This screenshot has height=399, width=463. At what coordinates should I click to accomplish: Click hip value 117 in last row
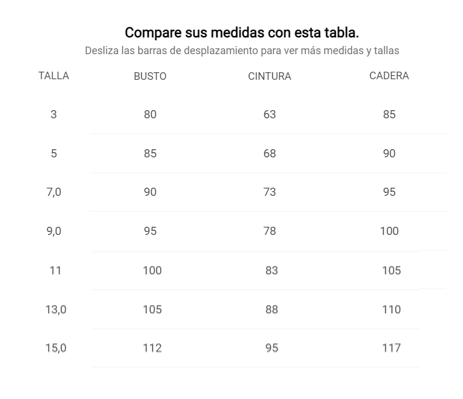pos(391,348)
